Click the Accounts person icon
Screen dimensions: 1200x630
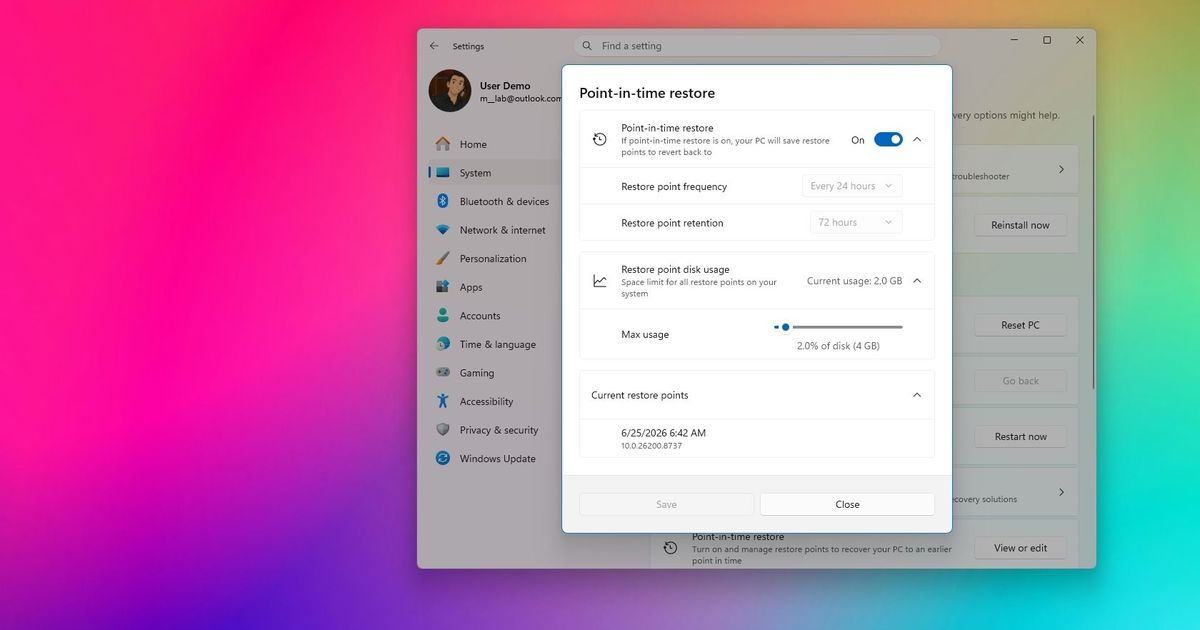point(443,315)
